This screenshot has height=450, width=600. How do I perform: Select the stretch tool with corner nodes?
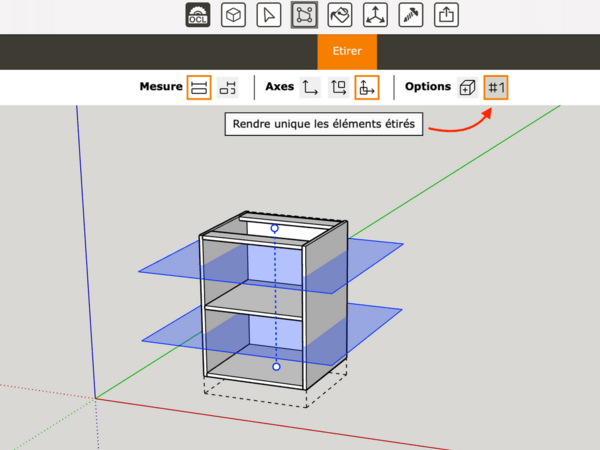[304, 15]
